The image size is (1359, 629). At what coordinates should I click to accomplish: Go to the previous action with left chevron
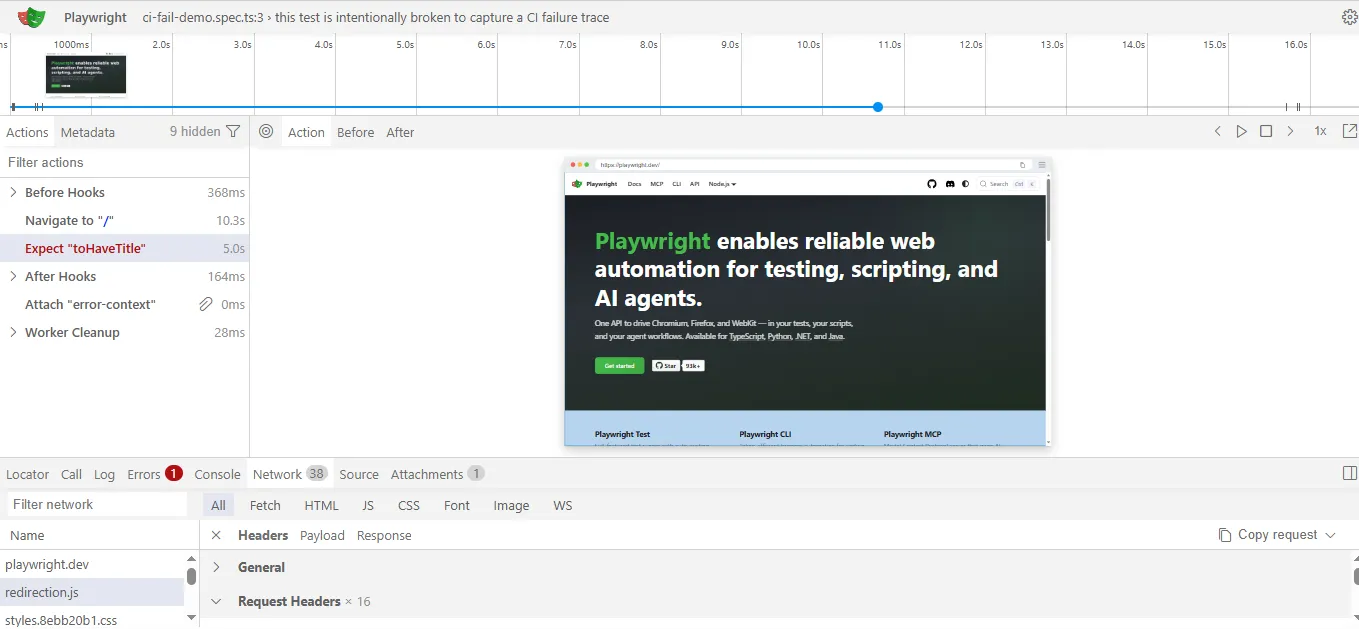[x=1217, y=131]
